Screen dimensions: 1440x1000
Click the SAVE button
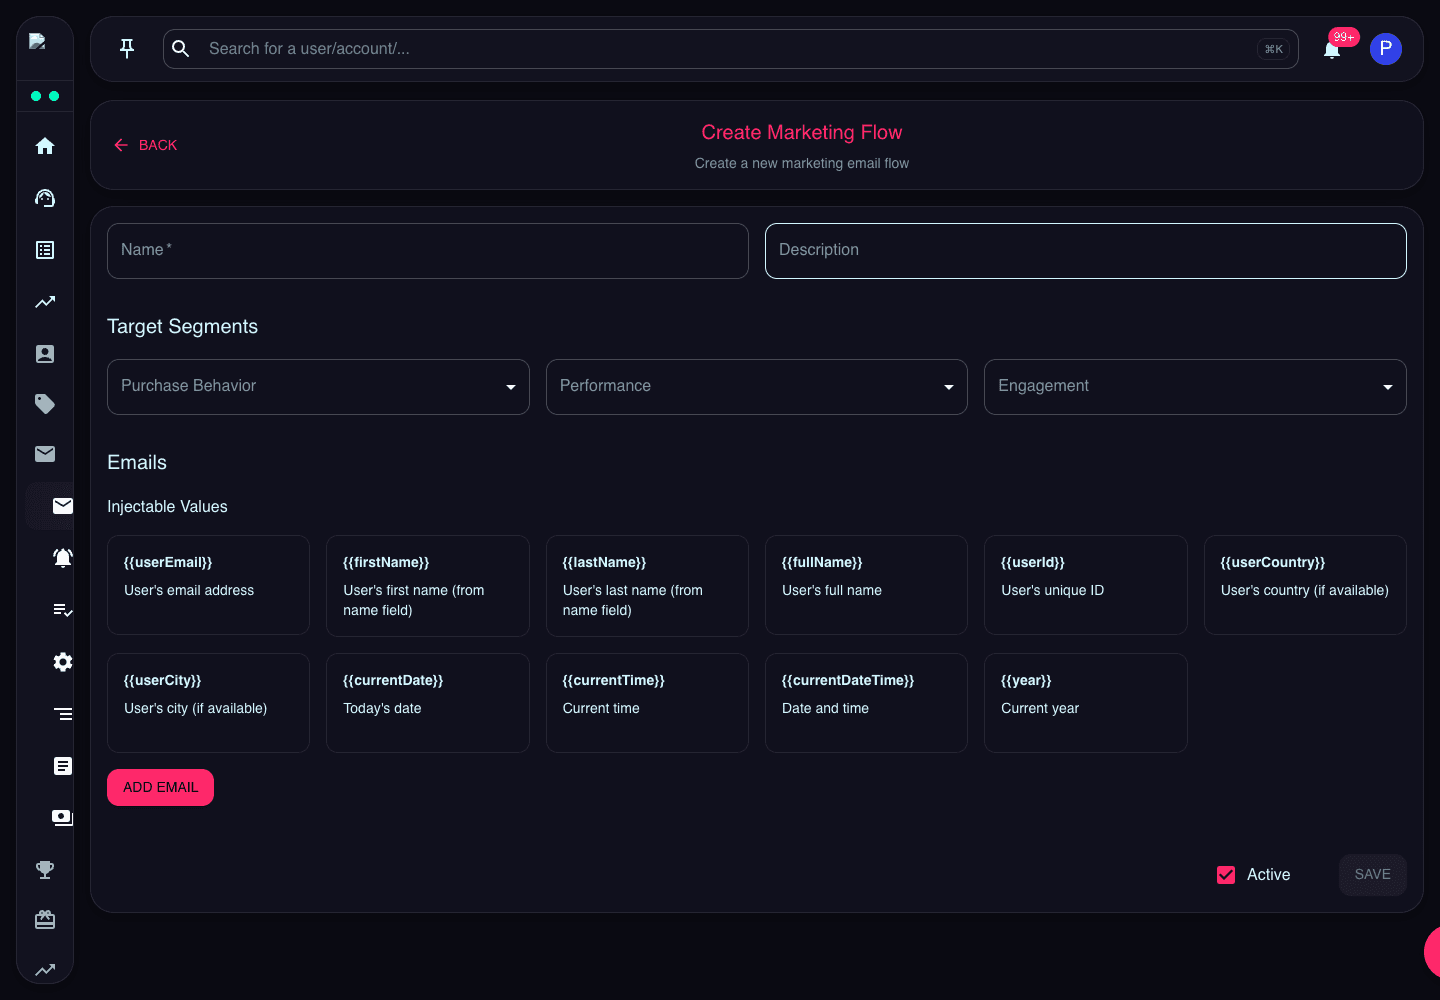coord(1372,875)
